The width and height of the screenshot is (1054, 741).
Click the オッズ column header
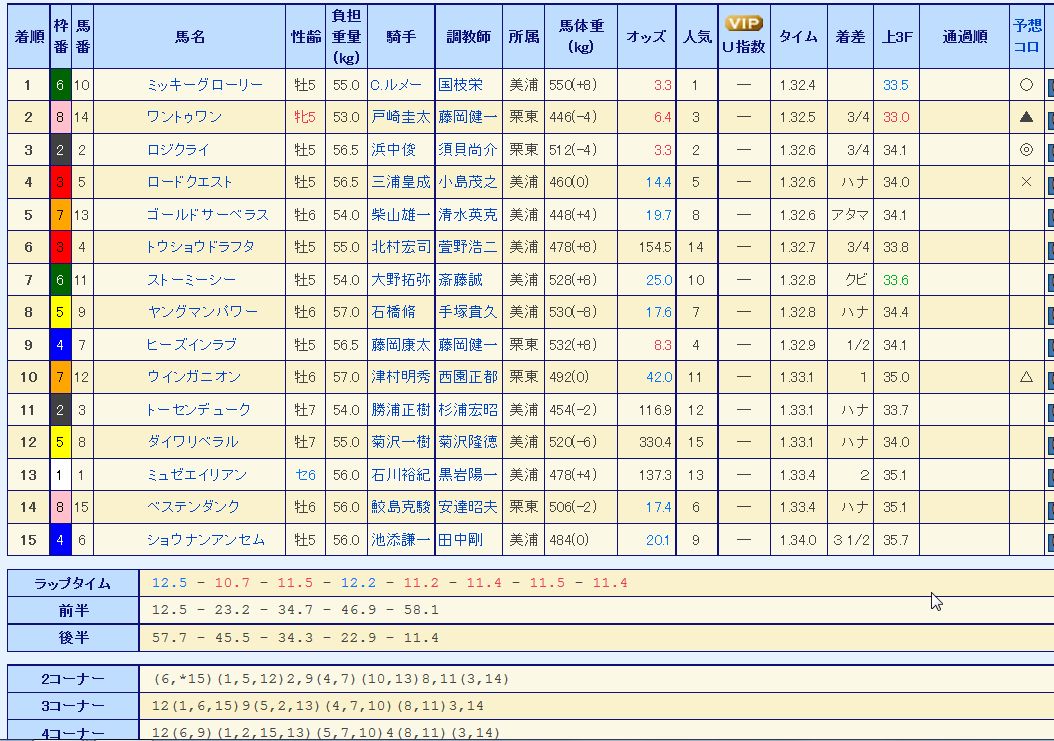646,36
